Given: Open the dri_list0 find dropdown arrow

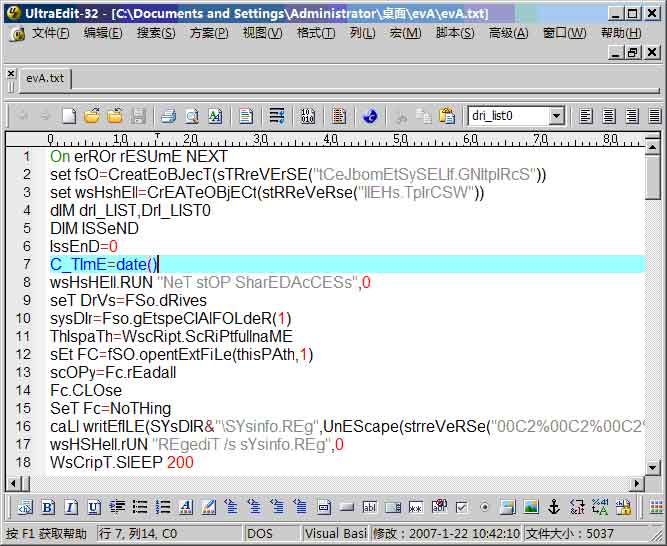Looking at the screenshot, I should pos(556,116).
